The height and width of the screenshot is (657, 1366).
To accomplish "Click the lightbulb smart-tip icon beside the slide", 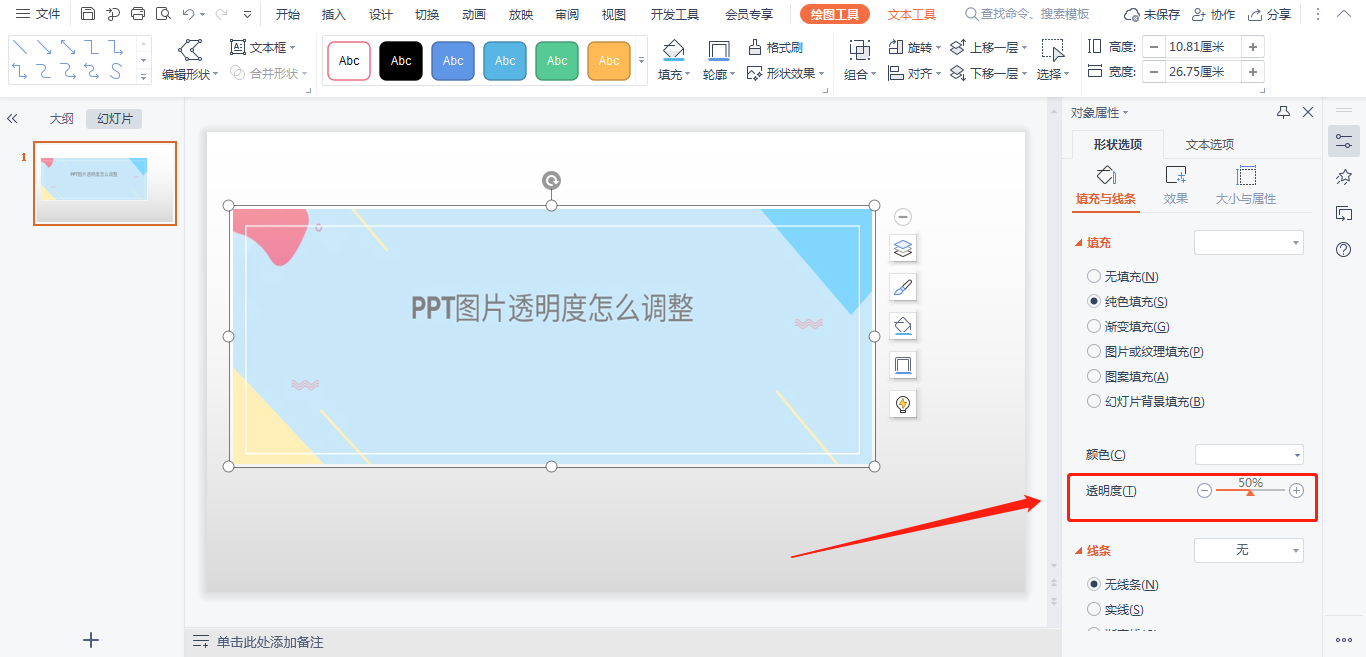I will pyautogui.click(x=902, y=404).
